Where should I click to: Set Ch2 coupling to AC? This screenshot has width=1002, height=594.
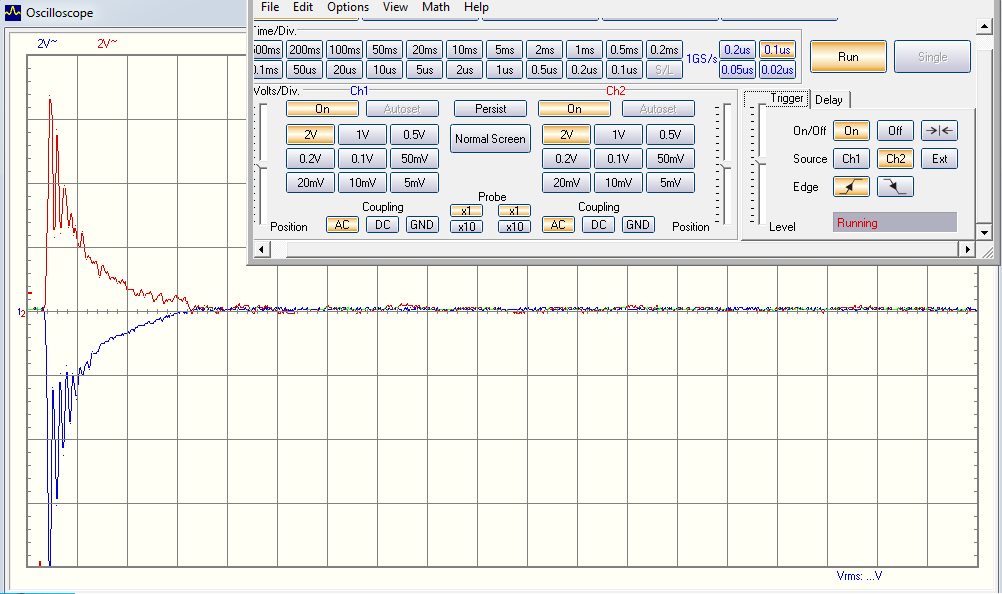point(558,225)
